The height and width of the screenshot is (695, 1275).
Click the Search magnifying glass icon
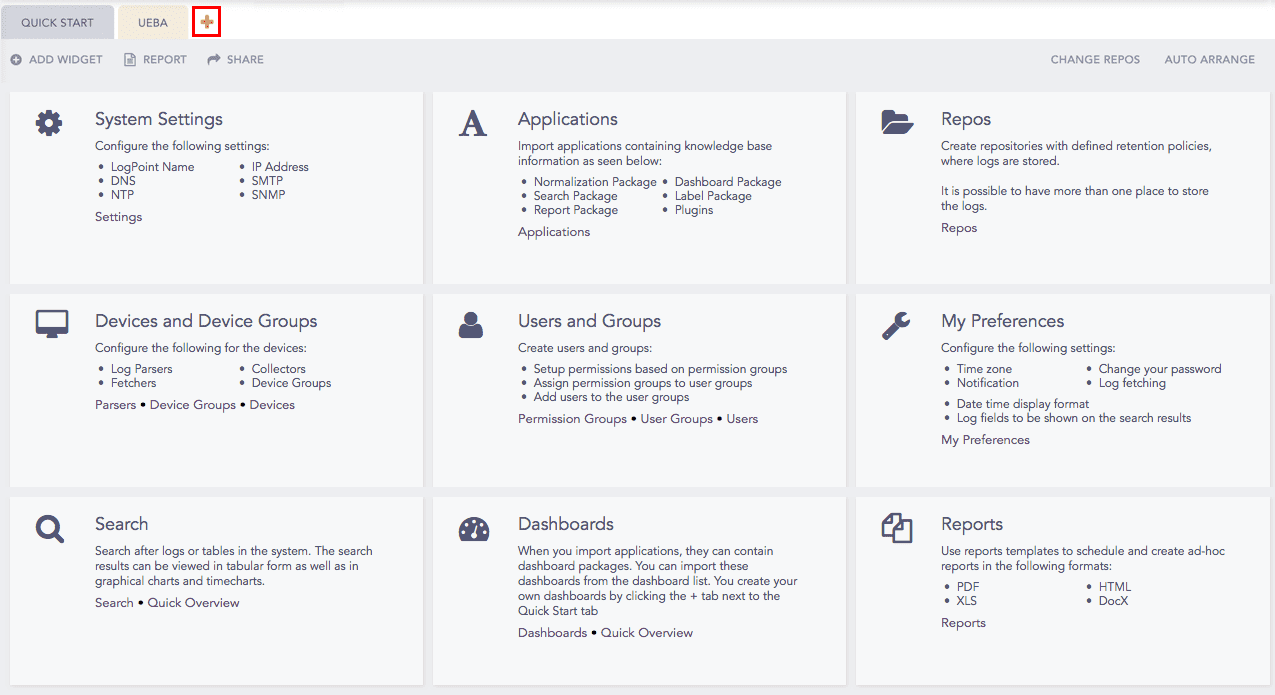[50, 528]
